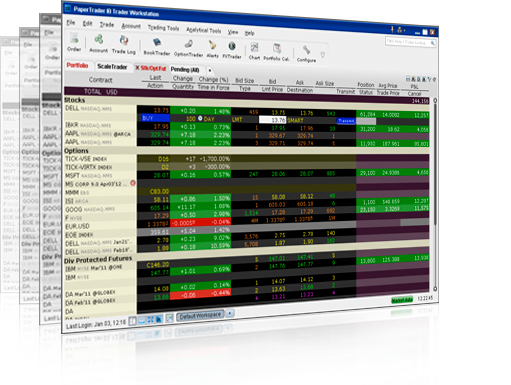This screenshot has width=511, height=385.
Task: Open the Configure wrench icon
Action: 306,54
